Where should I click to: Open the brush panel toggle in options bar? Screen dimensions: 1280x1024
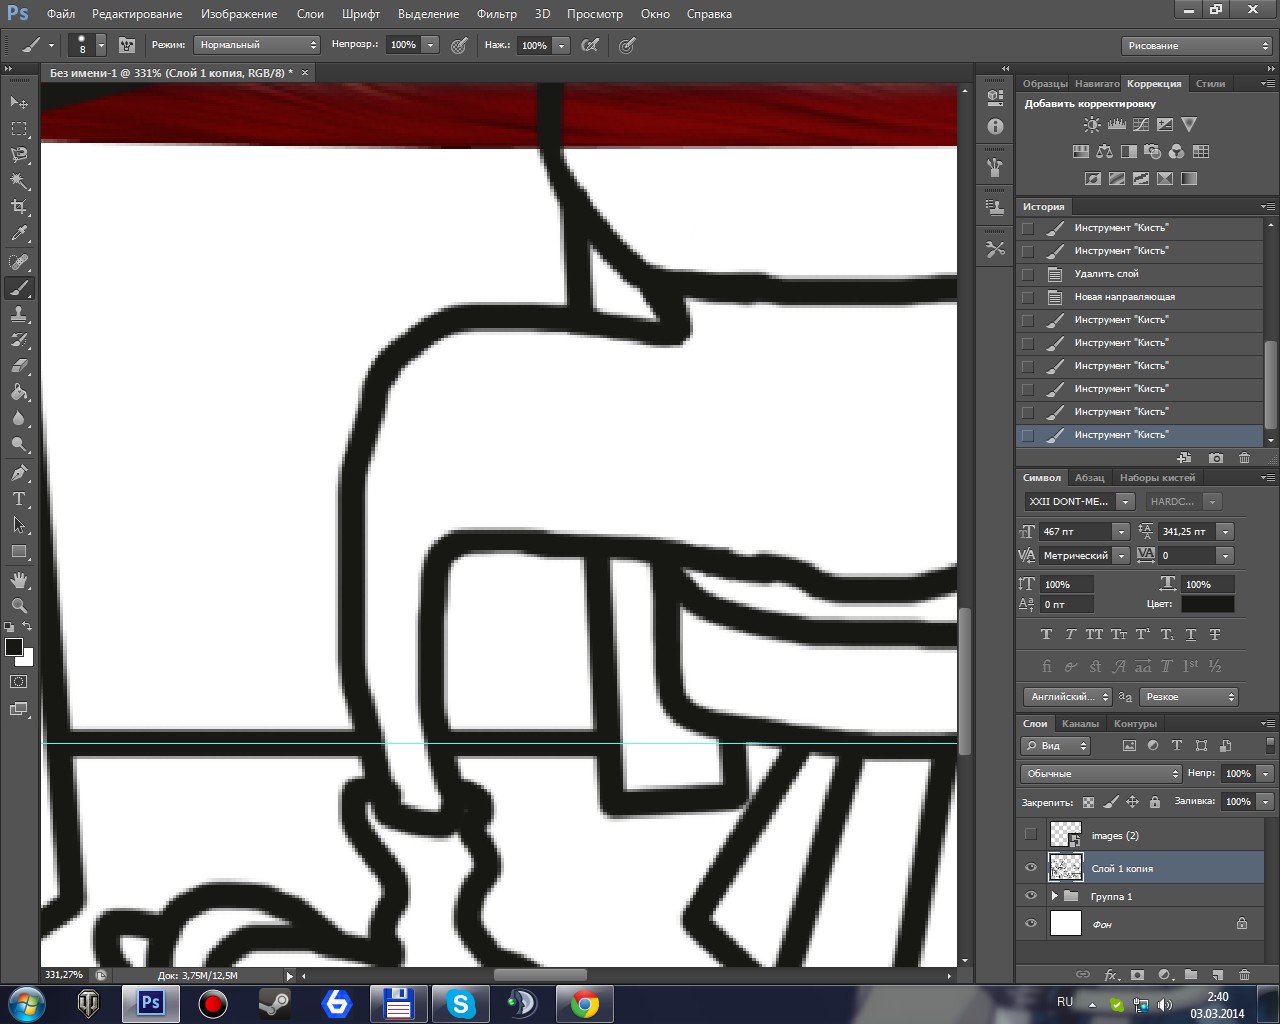coord(127,45)
